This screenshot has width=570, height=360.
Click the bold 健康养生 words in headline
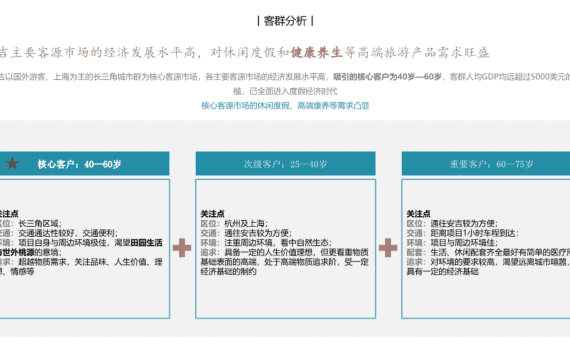[x=316, y=53]
